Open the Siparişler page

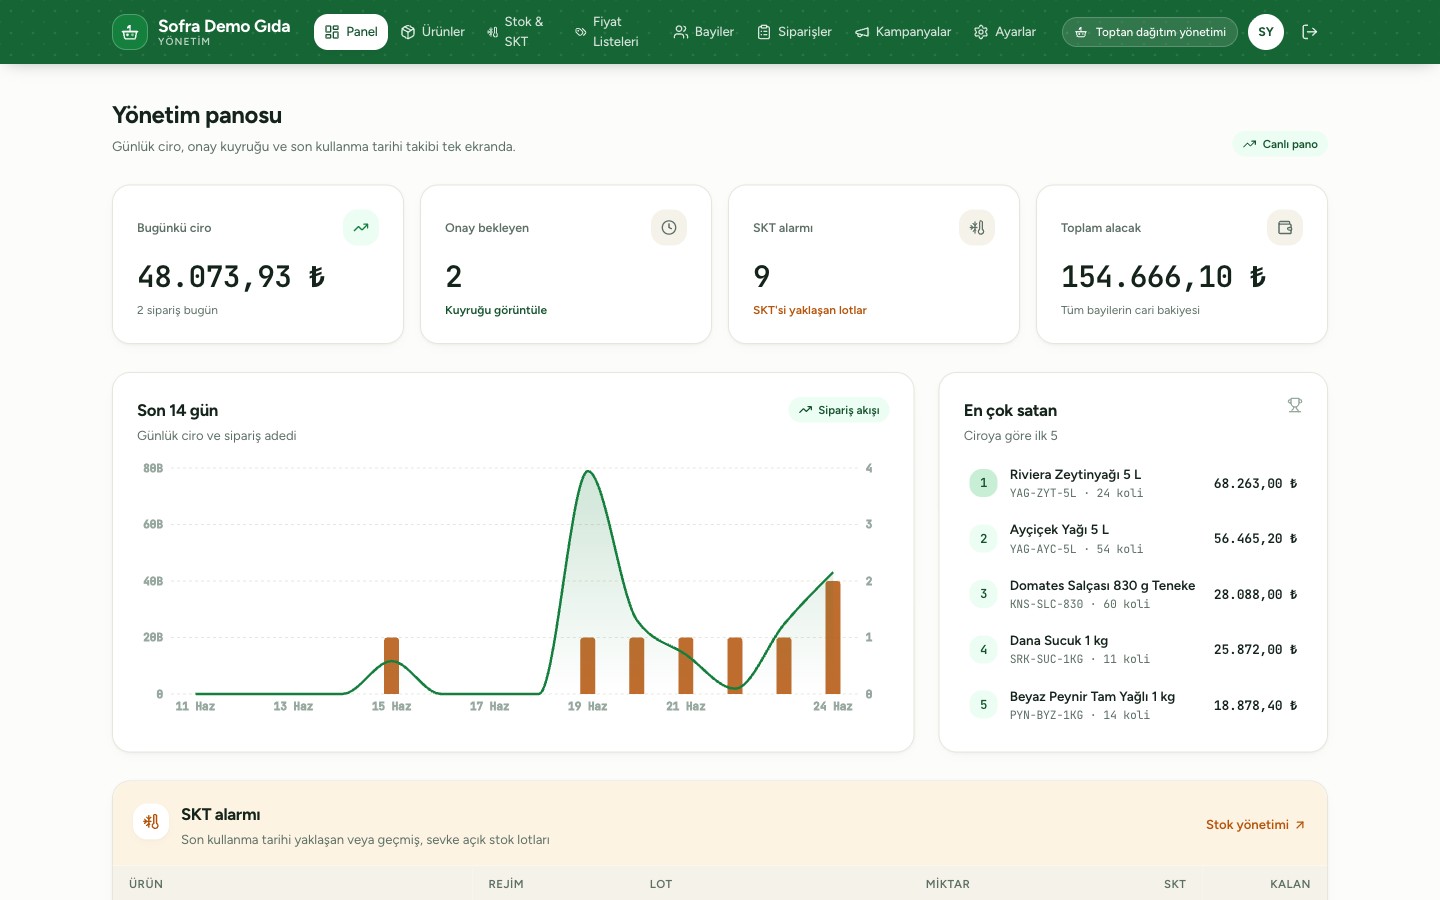pos(795,32)
